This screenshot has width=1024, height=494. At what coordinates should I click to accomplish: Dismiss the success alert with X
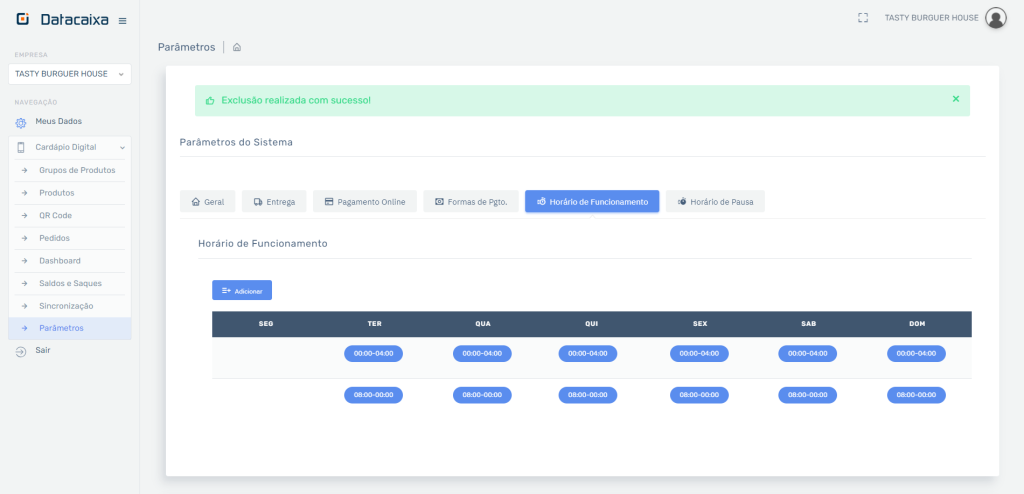pyautogui.click(x=955, y=99)
